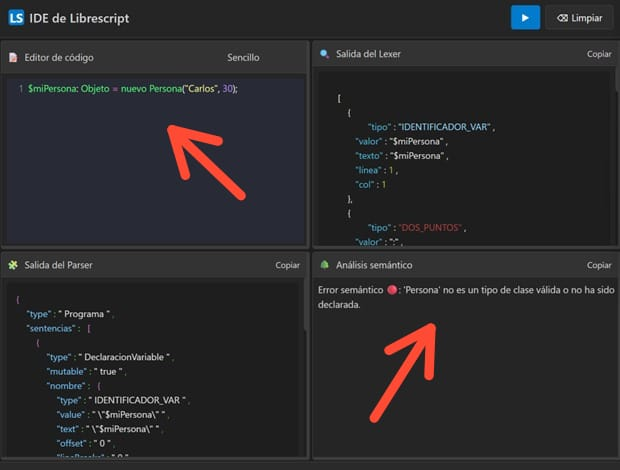Click the IDE de Librescript title

79,18
